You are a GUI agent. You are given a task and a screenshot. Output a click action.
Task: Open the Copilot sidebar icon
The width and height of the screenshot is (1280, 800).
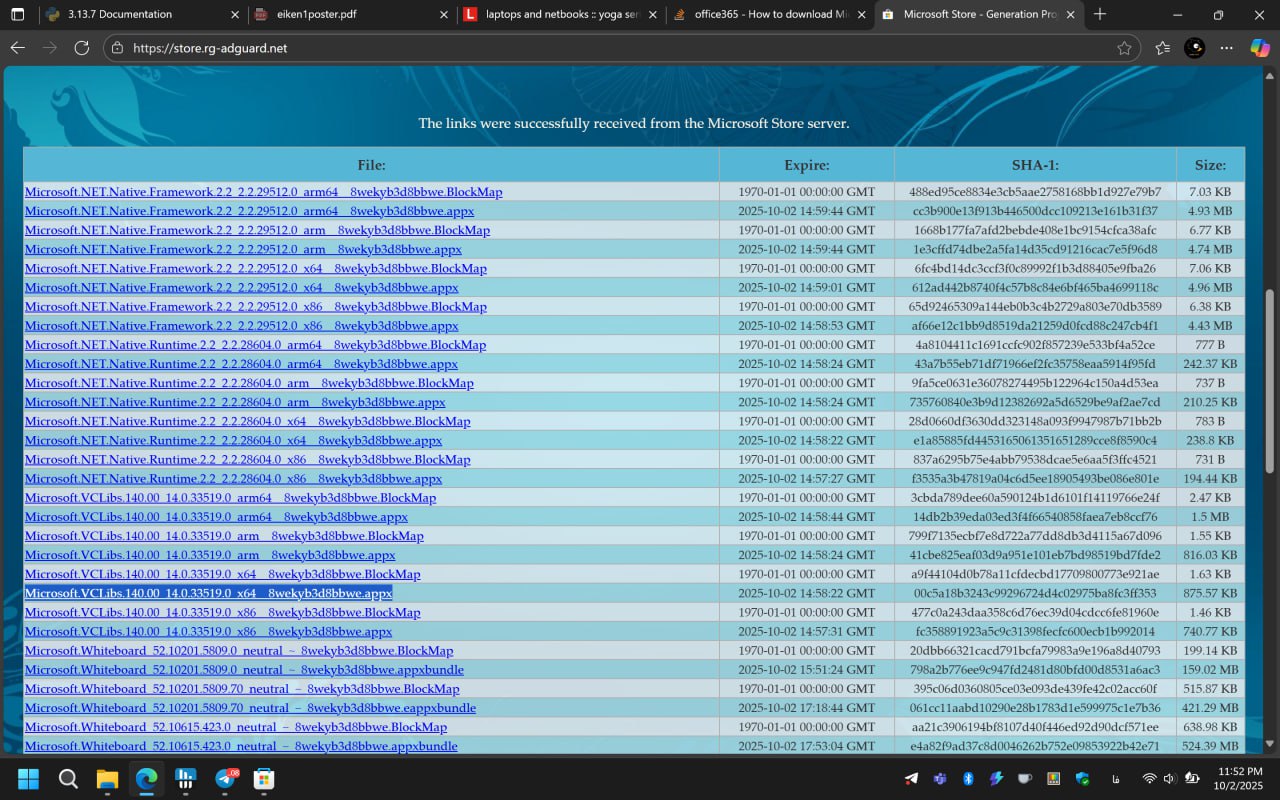pyautogui.click(x=1259, y=48)
